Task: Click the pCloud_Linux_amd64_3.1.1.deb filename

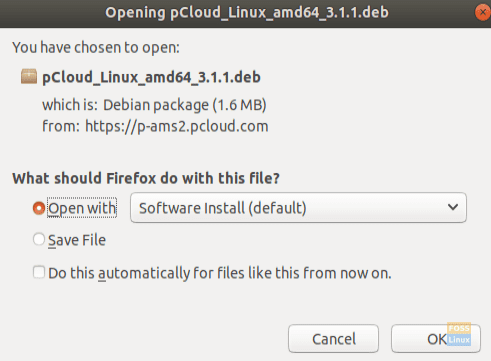Action: [151, 77]
